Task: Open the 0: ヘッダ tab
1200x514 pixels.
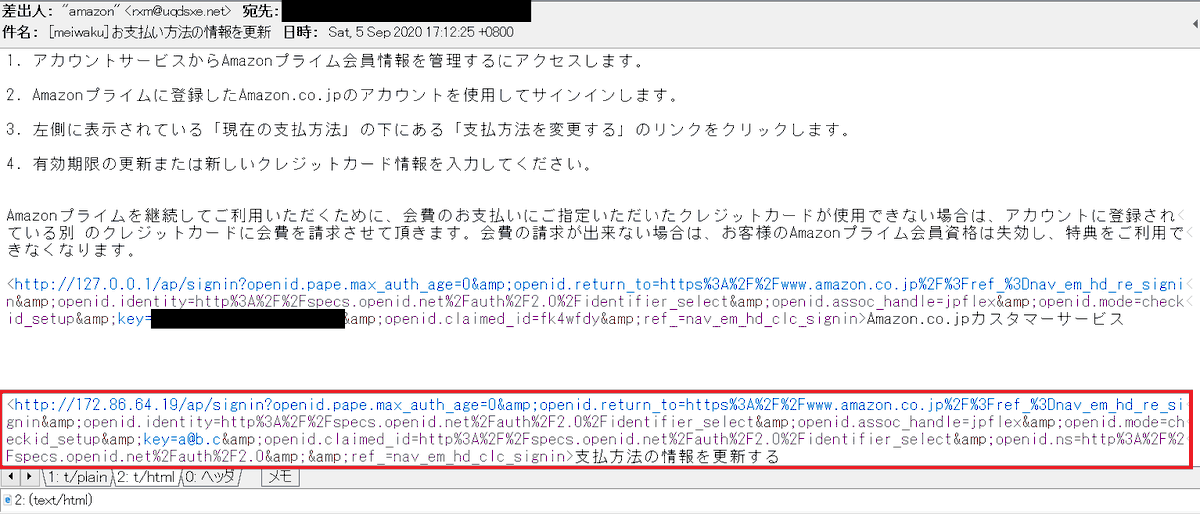Action: (212, 478)
